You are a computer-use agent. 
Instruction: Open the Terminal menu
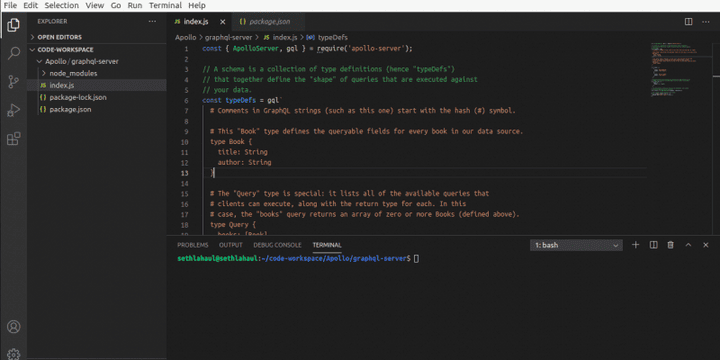tap(165, 6)
